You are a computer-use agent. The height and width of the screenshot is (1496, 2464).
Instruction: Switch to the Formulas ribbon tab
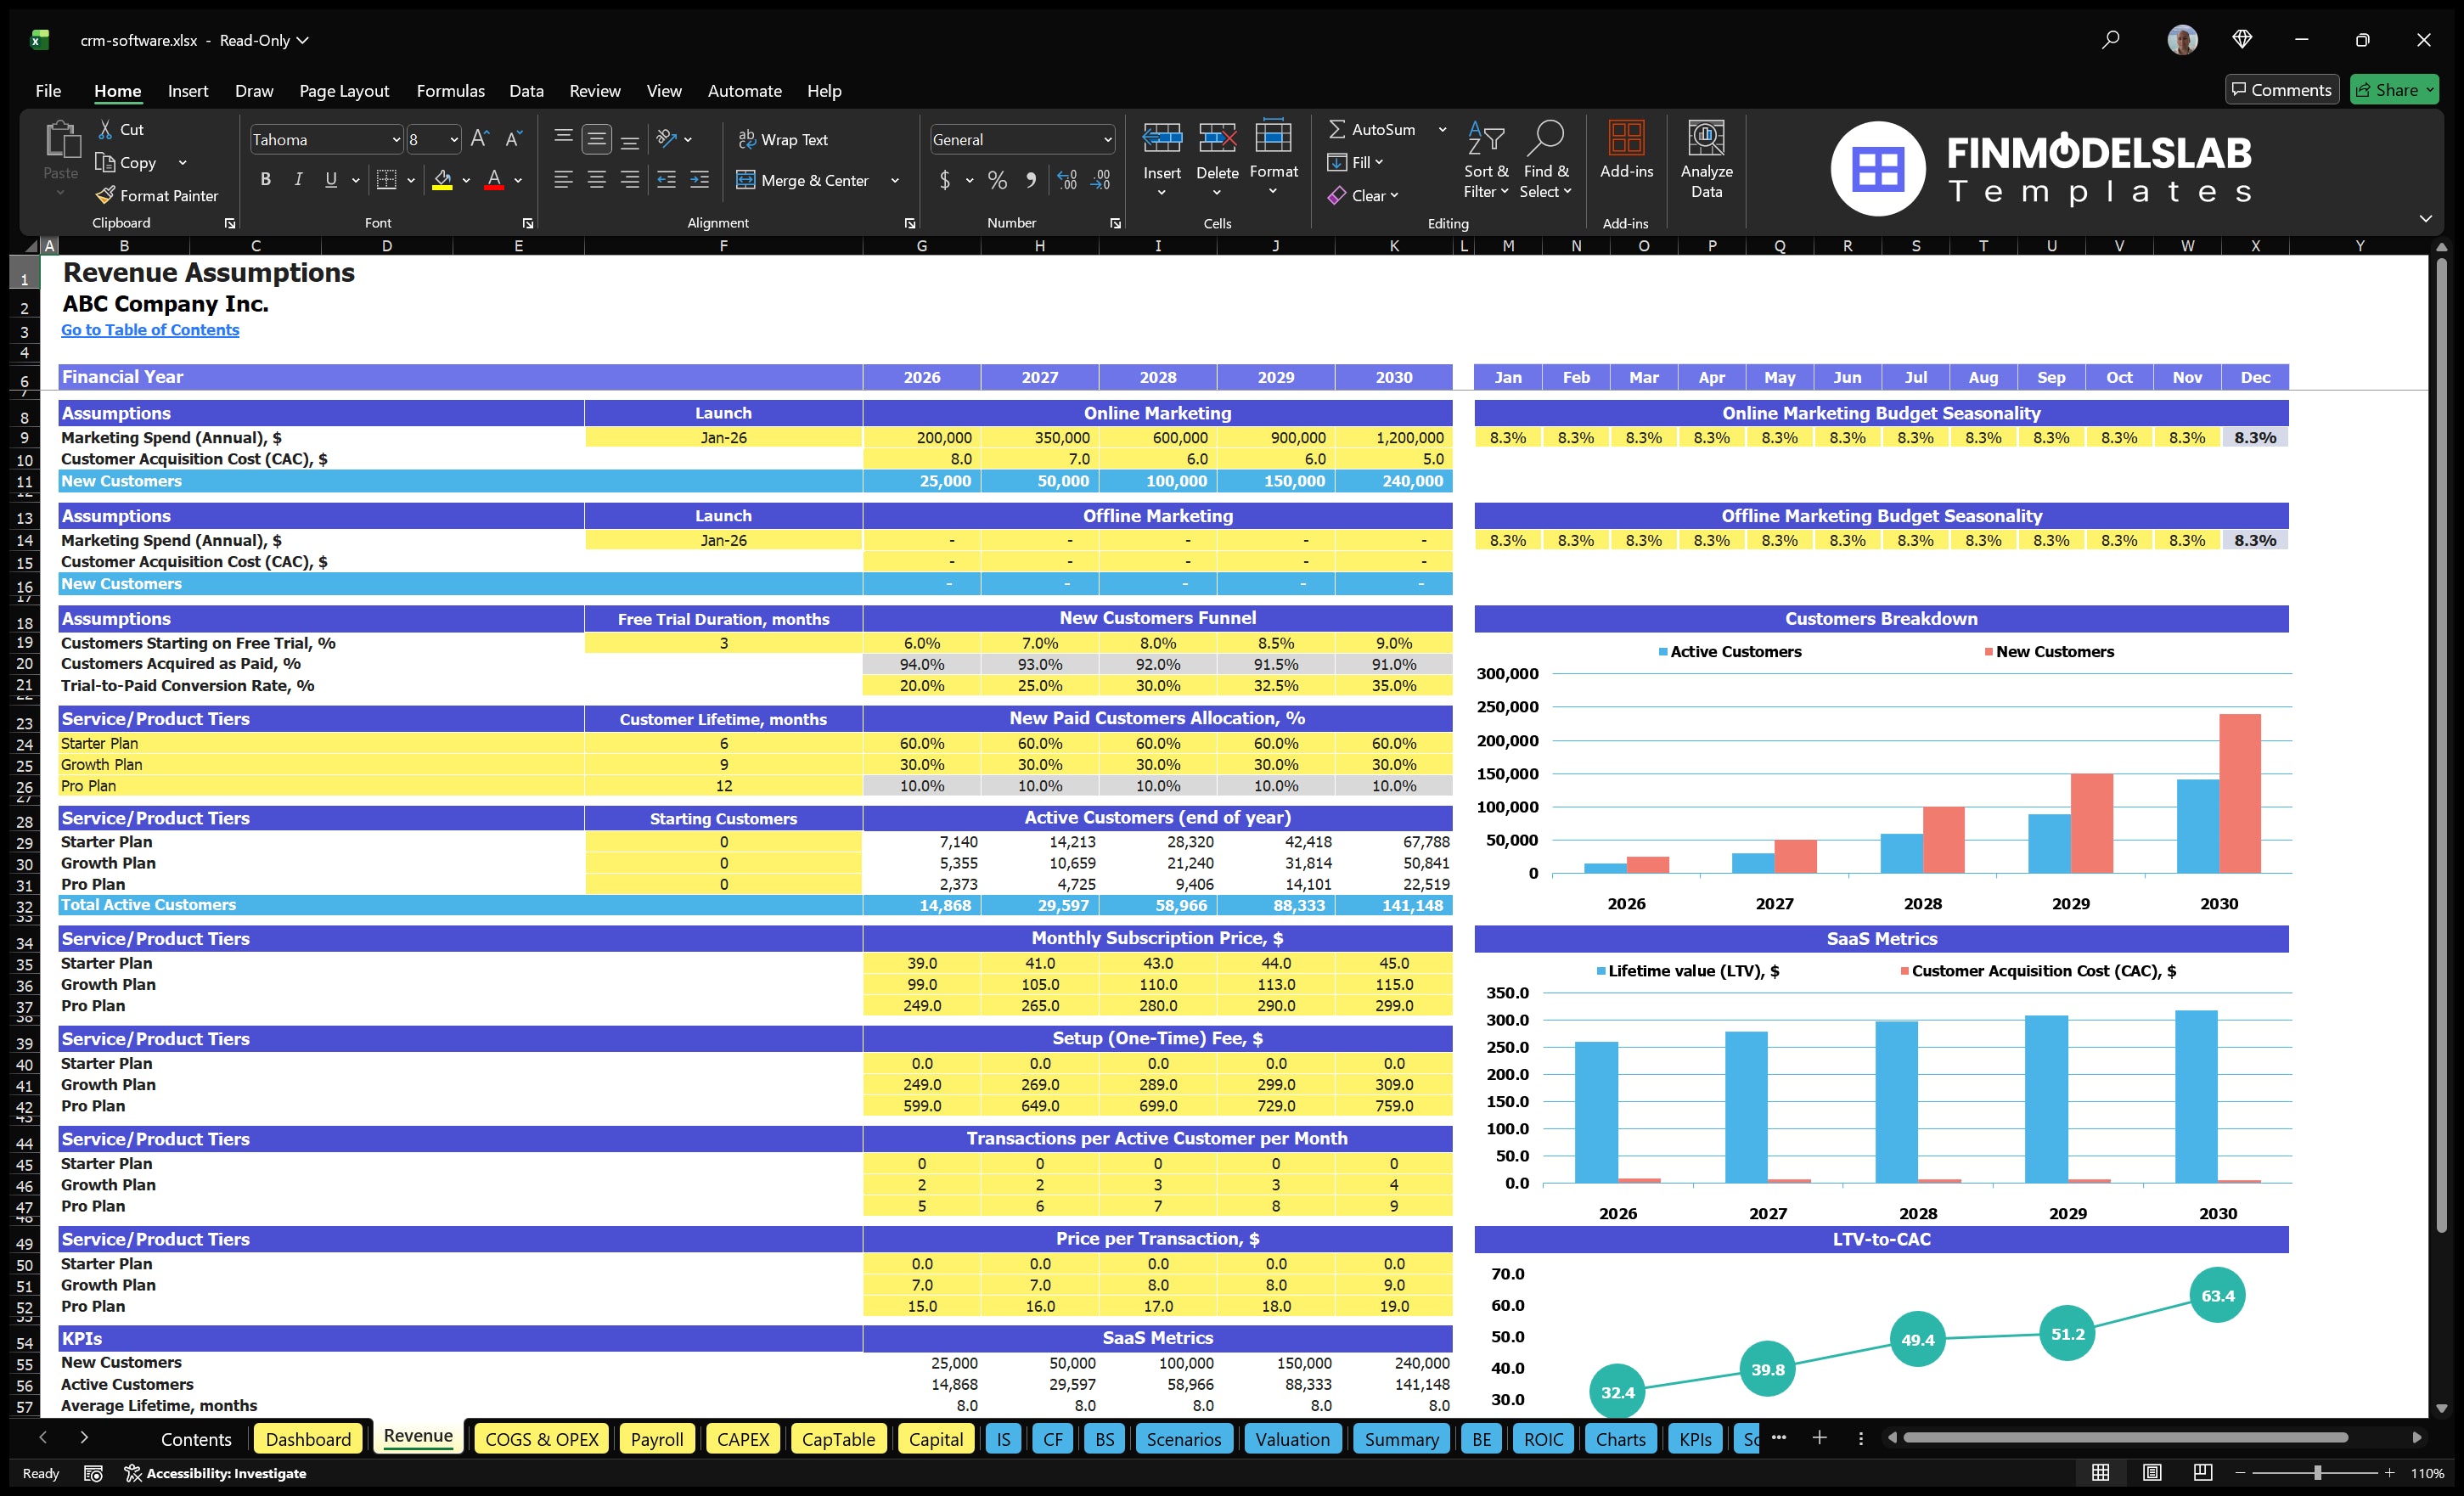tap(450, 90)
